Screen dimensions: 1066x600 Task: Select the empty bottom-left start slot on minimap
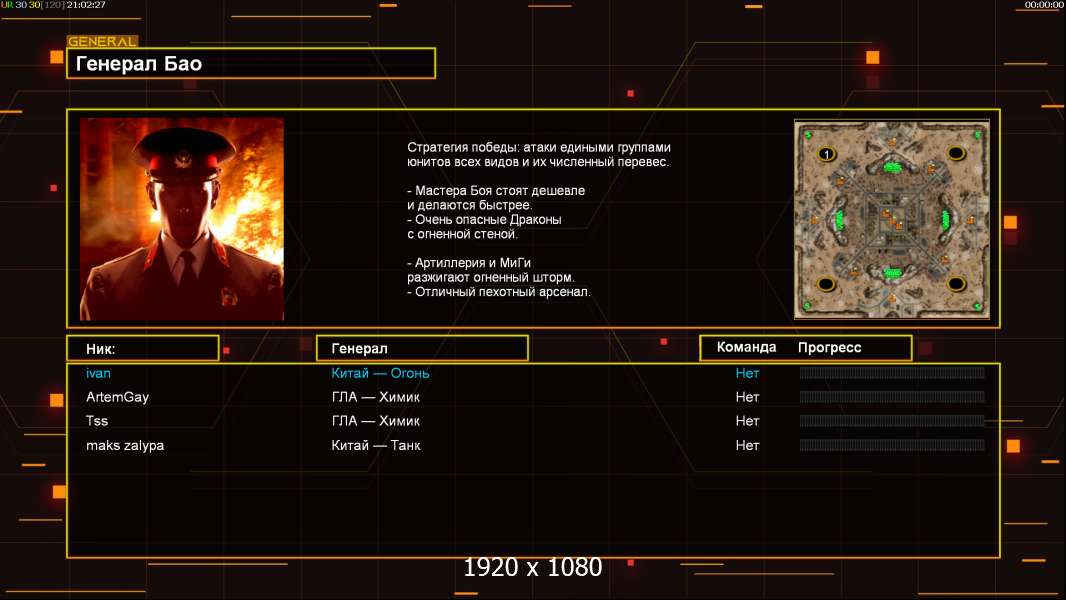(827, 284)
